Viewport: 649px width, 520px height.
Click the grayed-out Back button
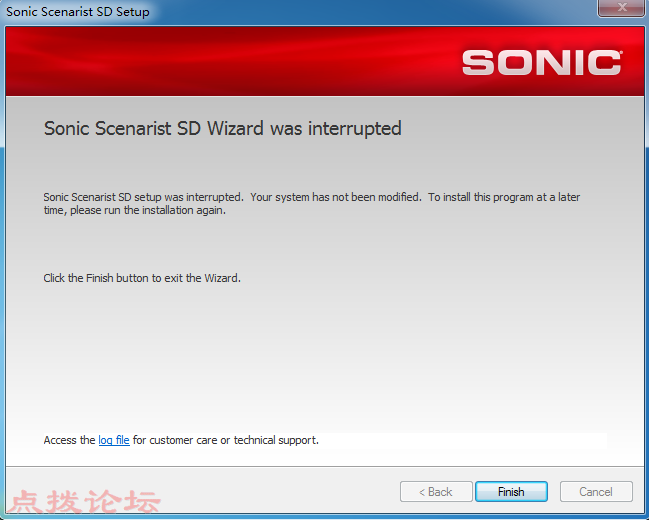tap(436, 491)
